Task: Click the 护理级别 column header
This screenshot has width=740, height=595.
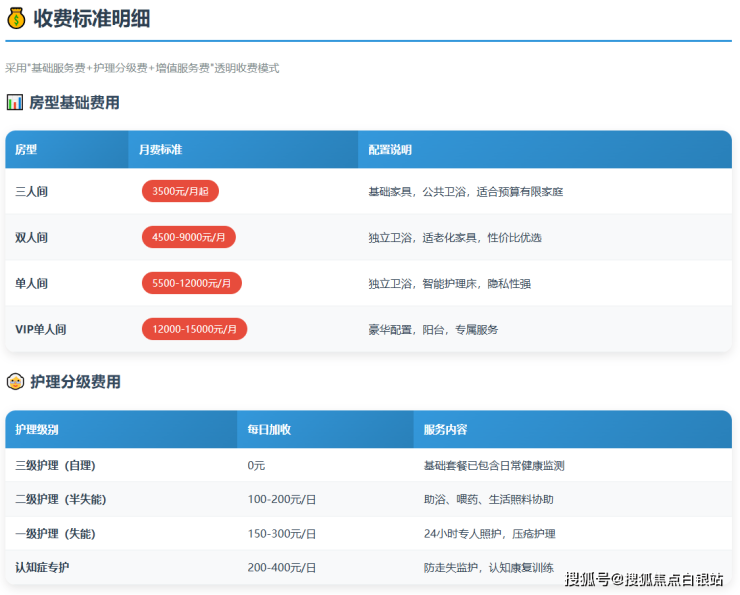Action: point(37,429)
